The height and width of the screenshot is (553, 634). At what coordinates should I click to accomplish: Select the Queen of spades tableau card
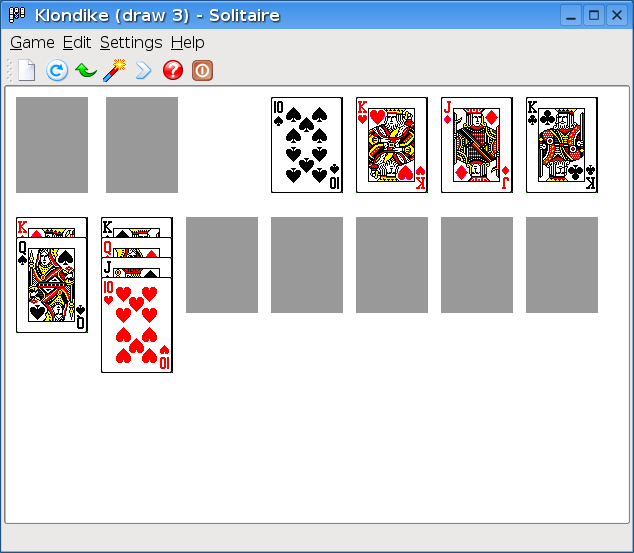point(52,287)
